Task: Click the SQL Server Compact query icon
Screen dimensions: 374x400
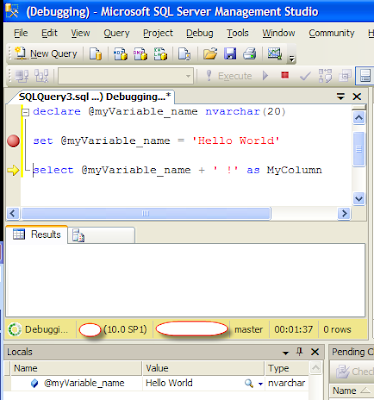Action: [x=184, y=53]
